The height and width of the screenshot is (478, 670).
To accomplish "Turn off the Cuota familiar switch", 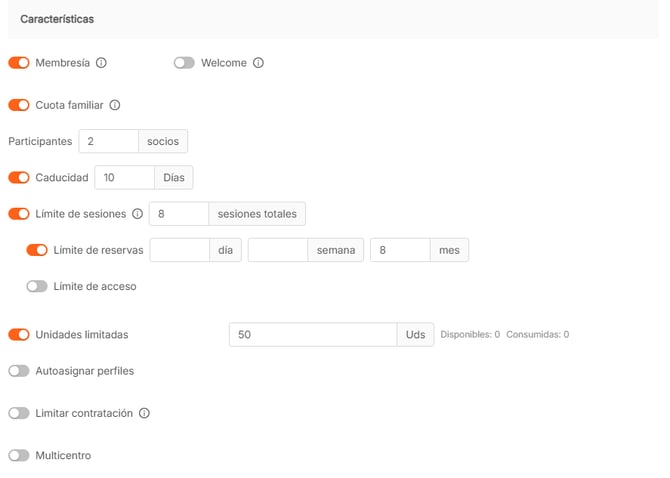I will point(19,105).
